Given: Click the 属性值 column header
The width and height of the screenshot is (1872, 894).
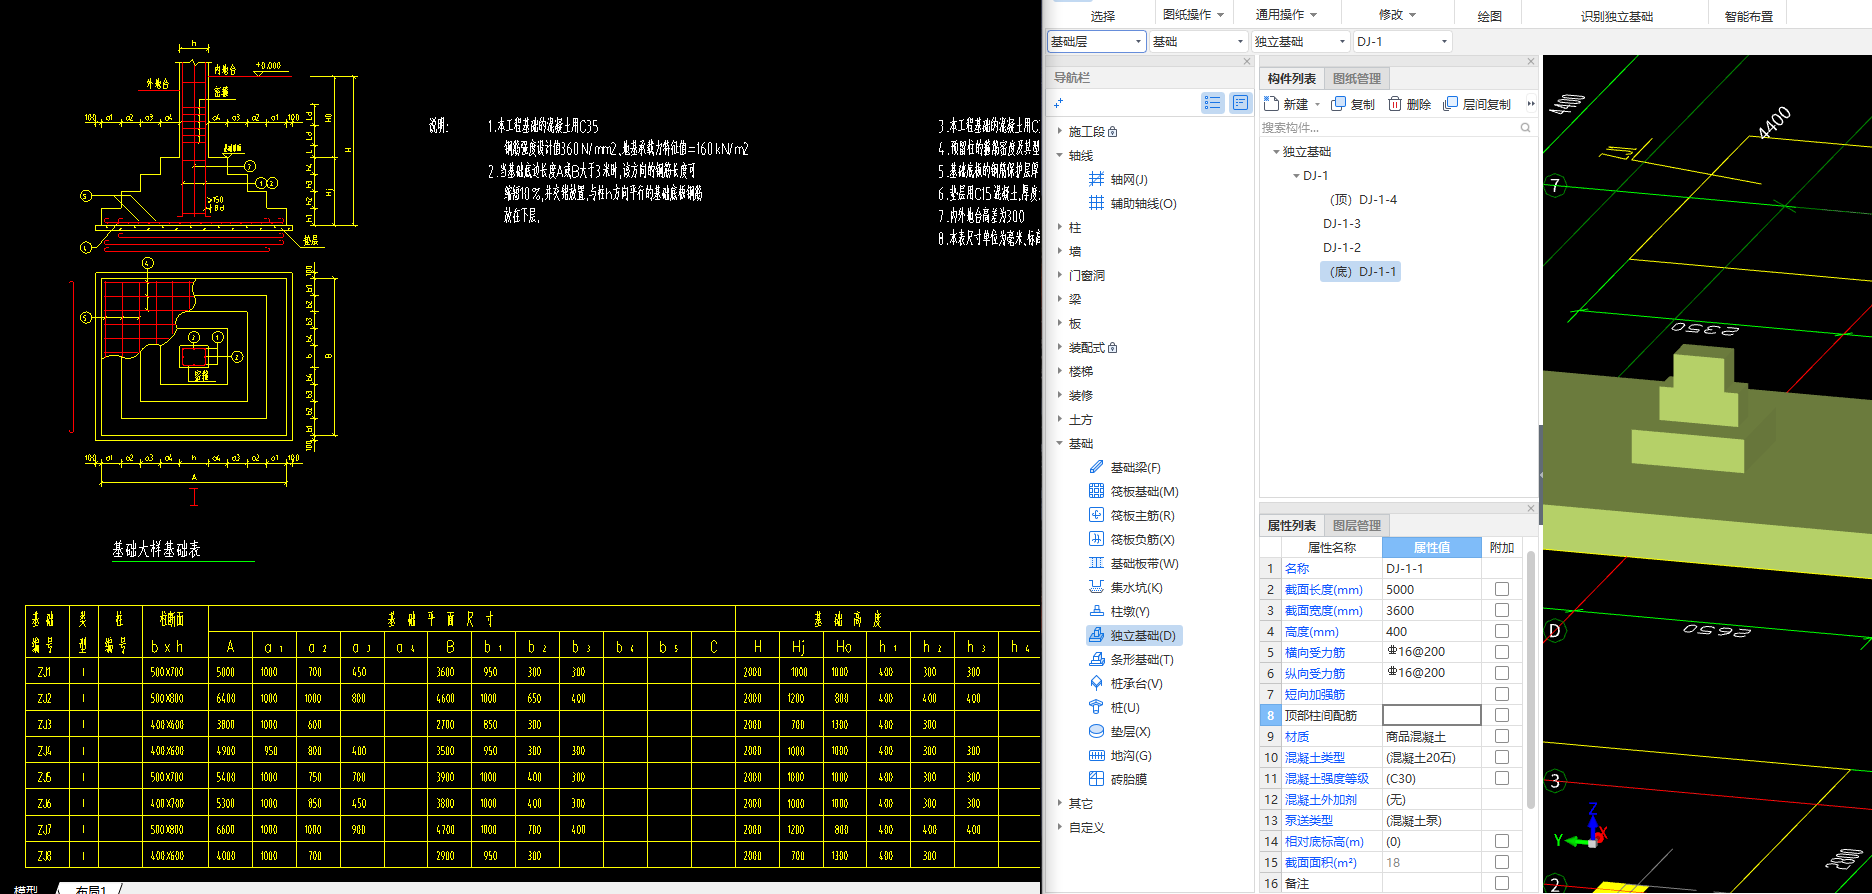Looking at the screenshot, I should (x=1431, y=547).
